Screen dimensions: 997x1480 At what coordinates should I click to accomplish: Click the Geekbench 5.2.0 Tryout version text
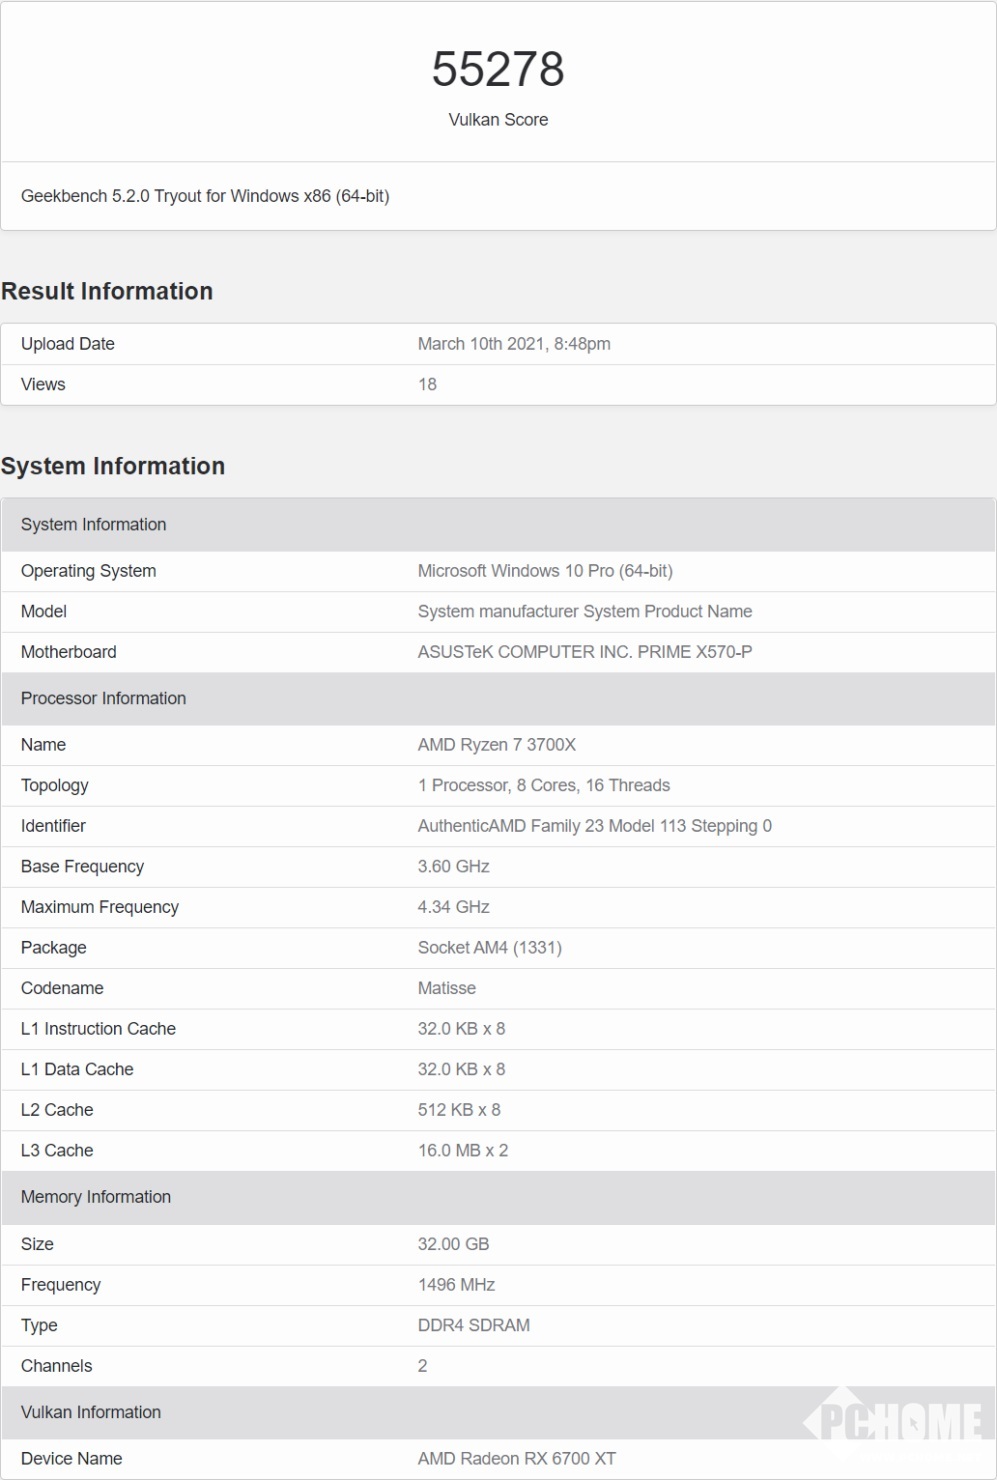[205, 196]
